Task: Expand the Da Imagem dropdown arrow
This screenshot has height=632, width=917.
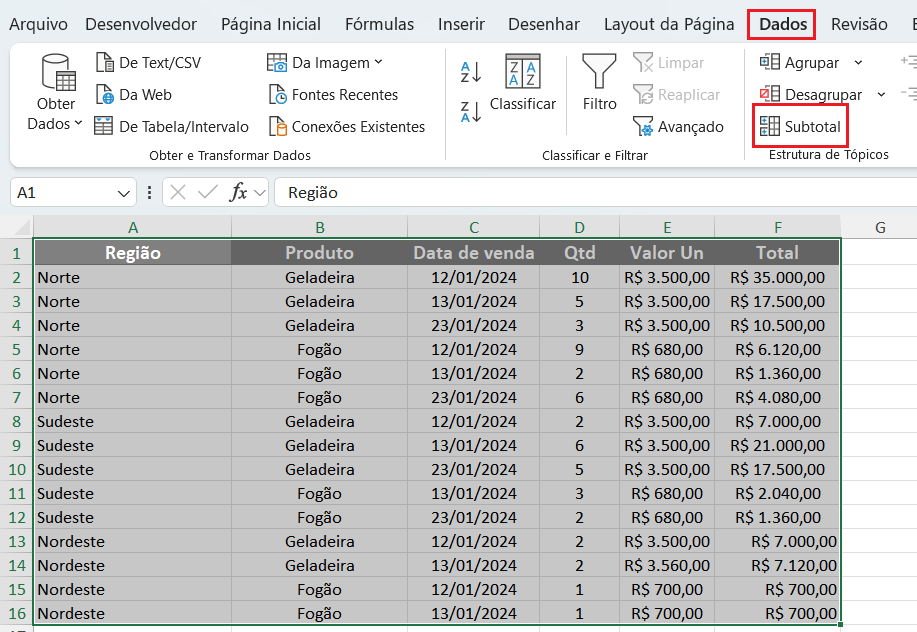Action: 378,62
